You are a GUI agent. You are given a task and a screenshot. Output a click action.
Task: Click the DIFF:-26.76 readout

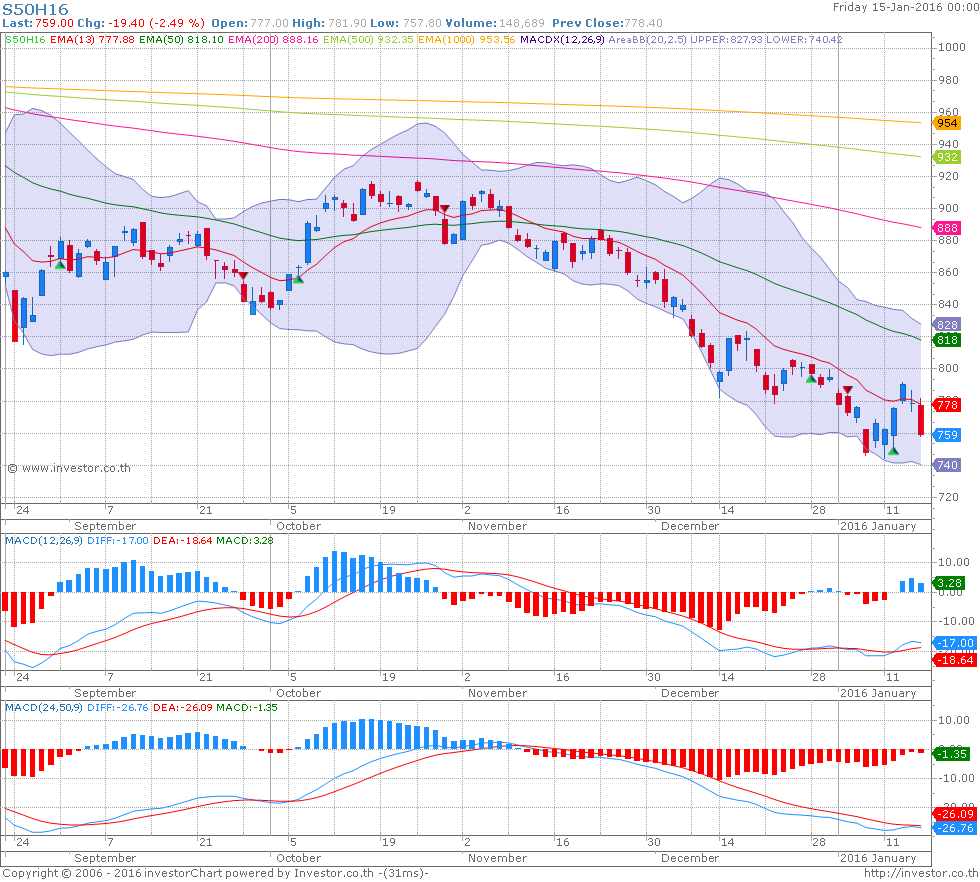click(118, 708)
